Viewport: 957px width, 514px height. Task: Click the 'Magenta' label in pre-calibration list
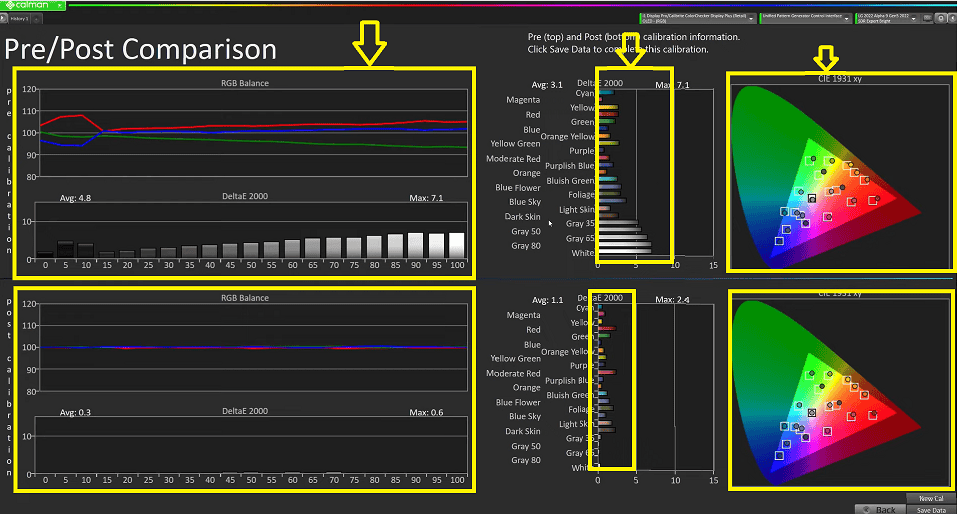click(x=523, y=100)
